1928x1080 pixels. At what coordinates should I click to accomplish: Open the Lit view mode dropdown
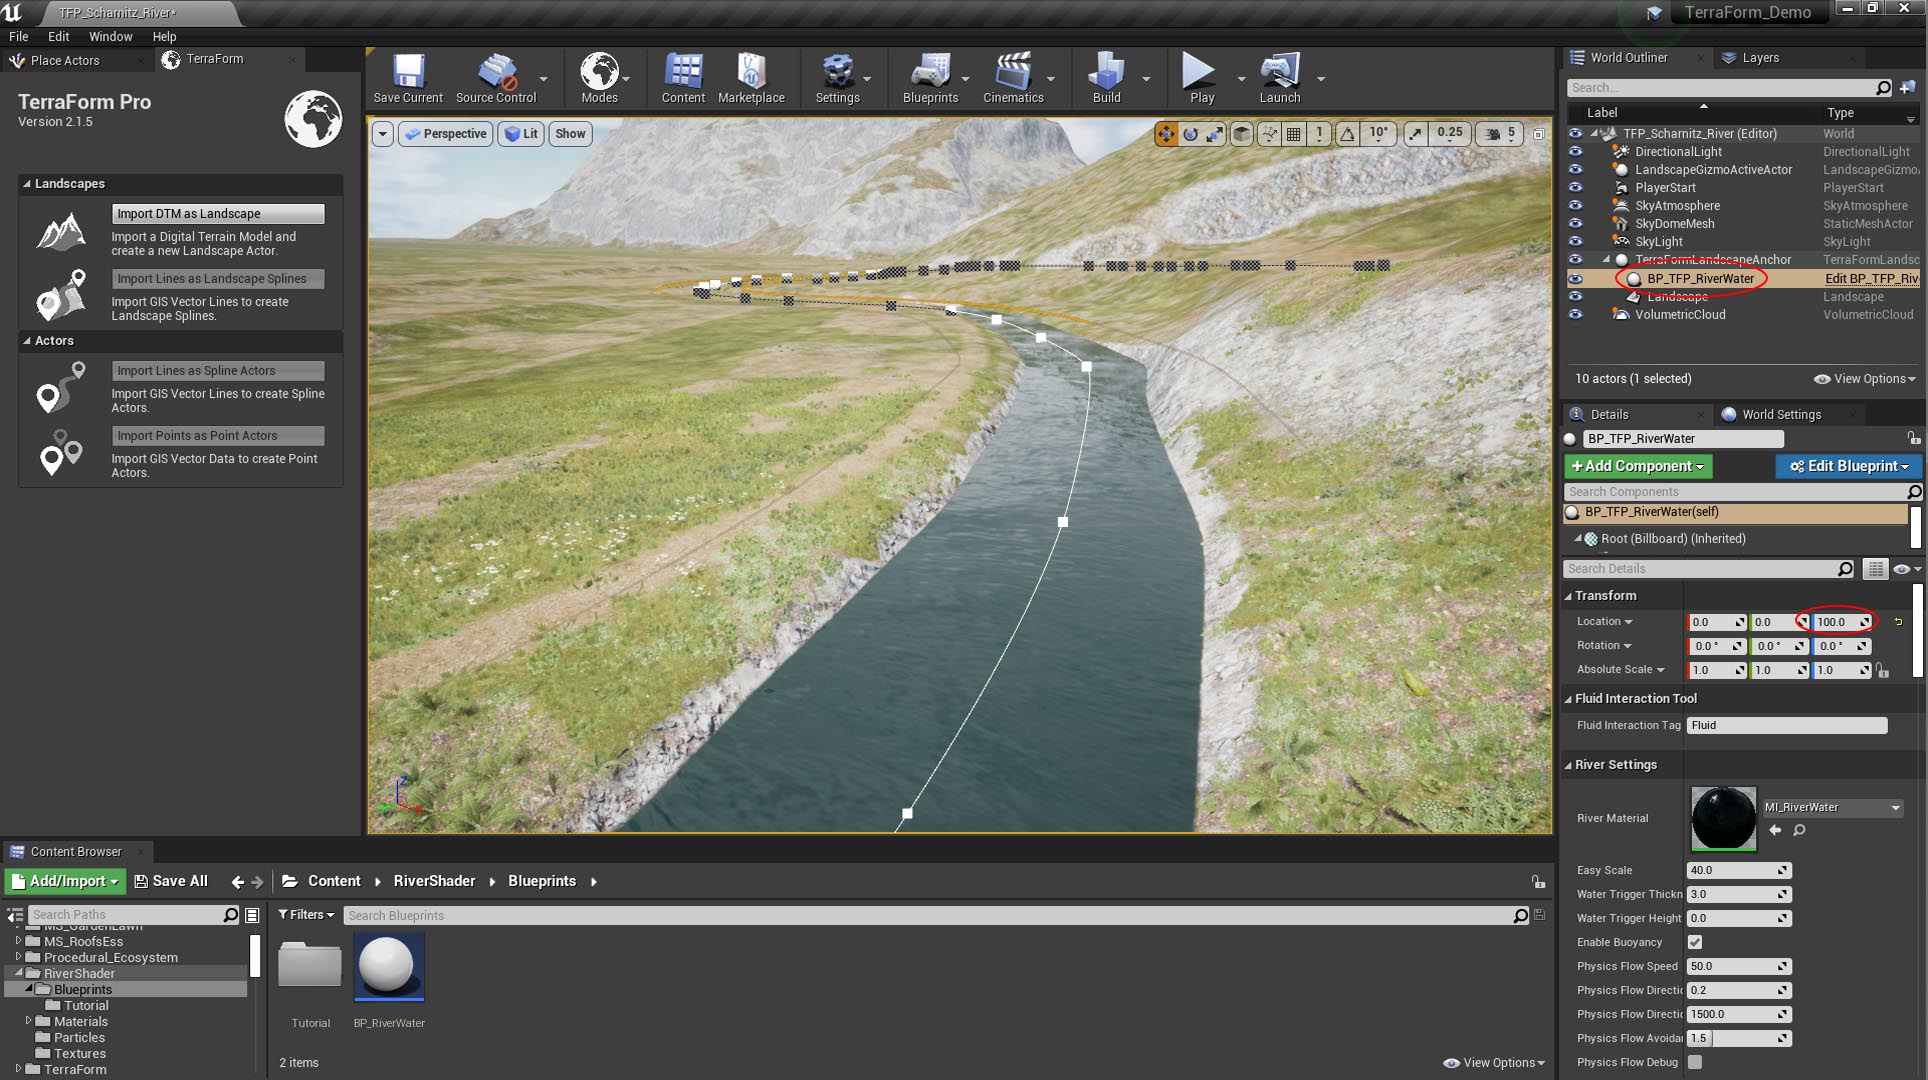tap(521, 134)
